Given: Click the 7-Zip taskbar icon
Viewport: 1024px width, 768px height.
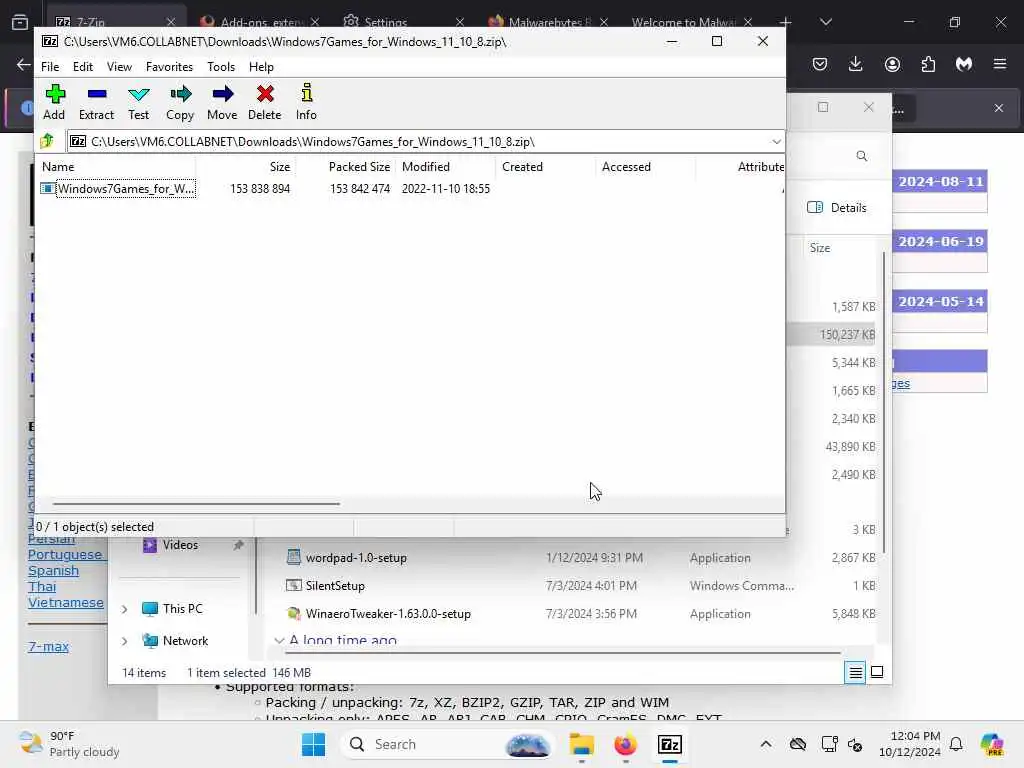Looking at the screenshot, I should click(670, 744).
